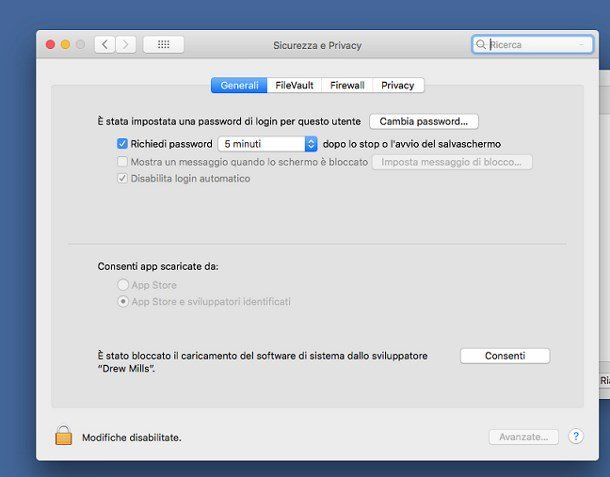Viewport: 610px width, 477px height.
Task: Click the magnifying glass in search field
Action: click(481, 44)
